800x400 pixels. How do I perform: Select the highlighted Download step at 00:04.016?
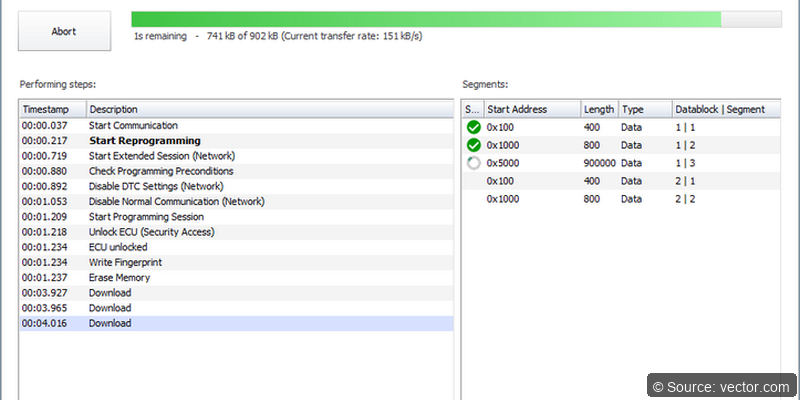click(x=110, y=323)
